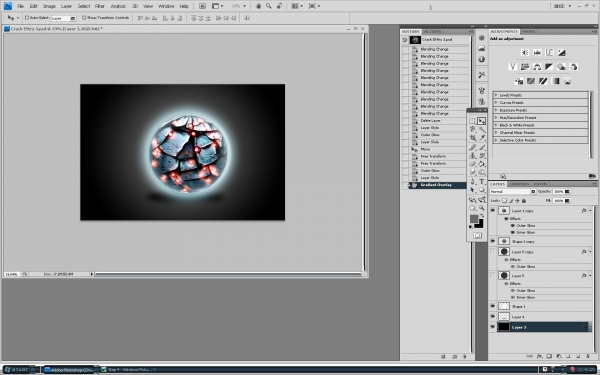The image size is (600, 375).
Task: Select the Hand tool in the application bar
Action: point(258,6)
